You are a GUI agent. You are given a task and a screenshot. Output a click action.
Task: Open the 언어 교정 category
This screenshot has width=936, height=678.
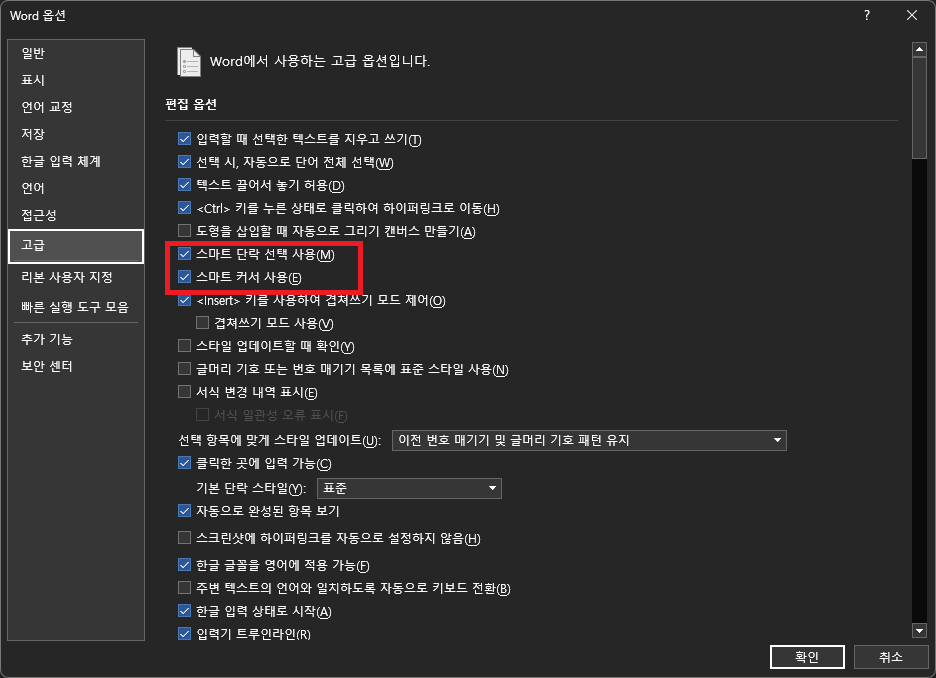click(x=76, y=107)
